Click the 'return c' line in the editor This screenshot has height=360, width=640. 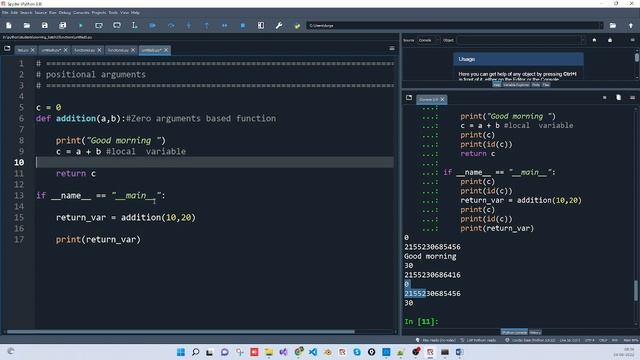(x=76, y=173)
